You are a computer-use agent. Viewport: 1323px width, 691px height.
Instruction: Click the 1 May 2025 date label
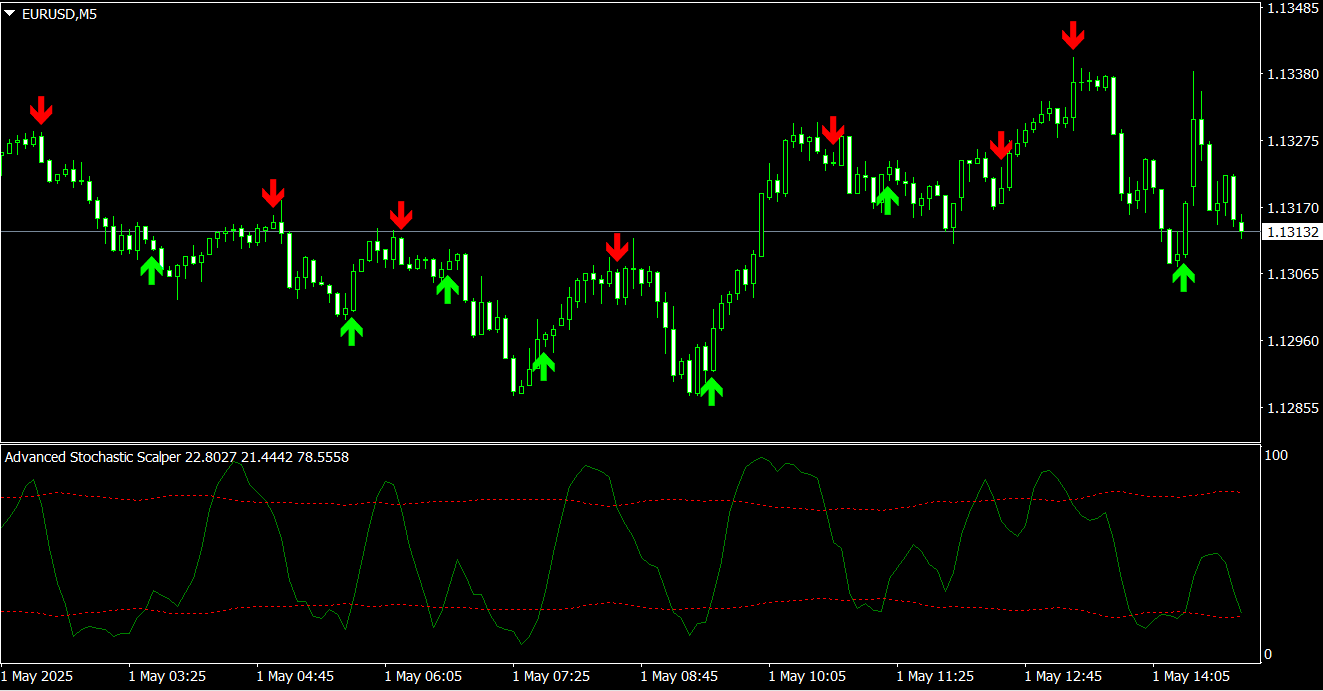pos(38,677)
